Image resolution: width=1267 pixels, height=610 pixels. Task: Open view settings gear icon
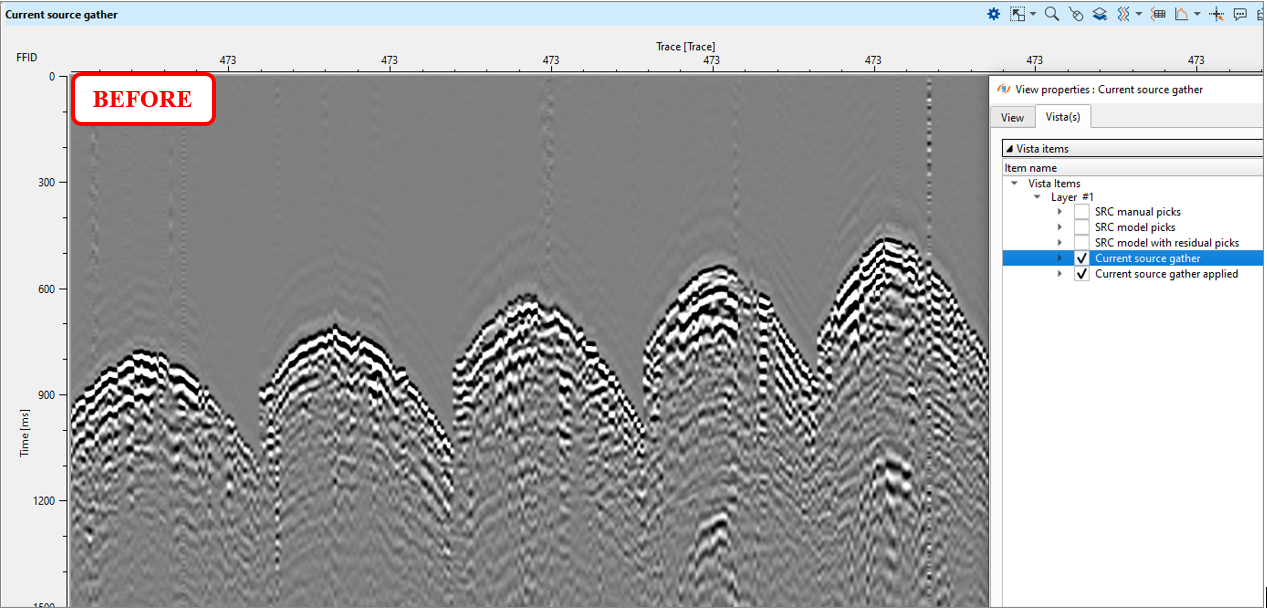click(x=993, y=14)
